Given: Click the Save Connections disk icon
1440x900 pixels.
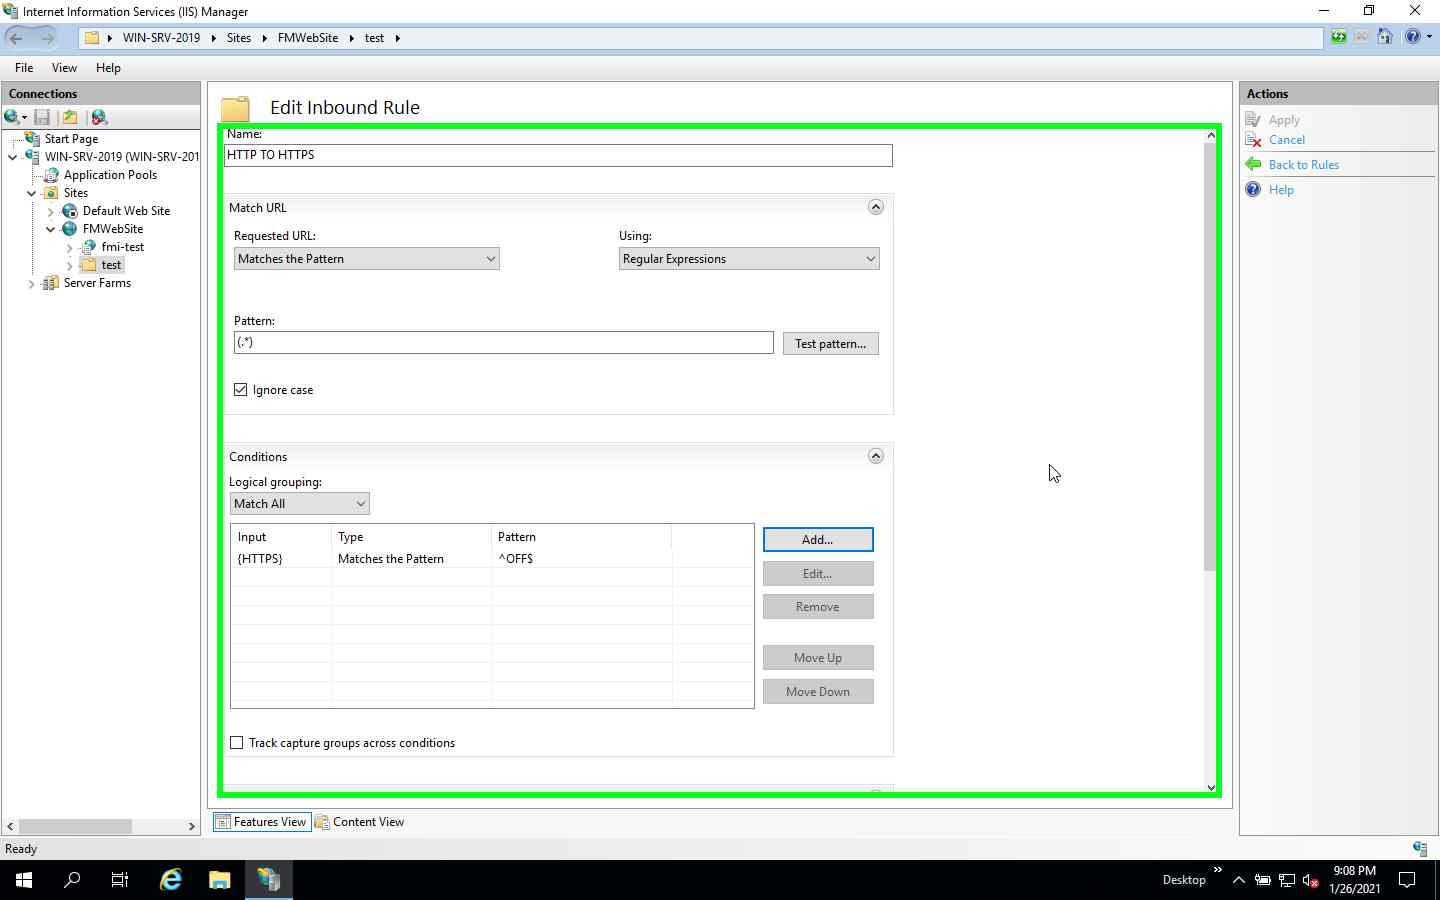Looking at the screenshot, I should pyautogui.click(x=42, y=117).
